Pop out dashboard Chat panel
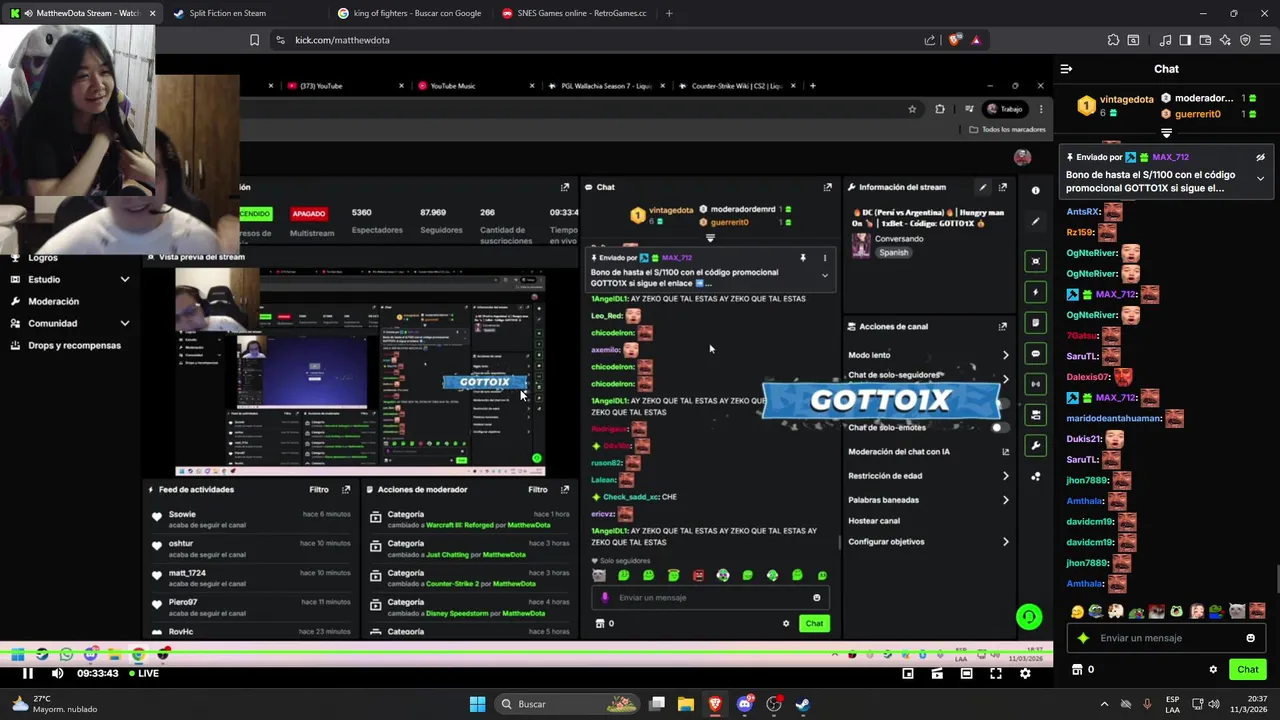 828,187
